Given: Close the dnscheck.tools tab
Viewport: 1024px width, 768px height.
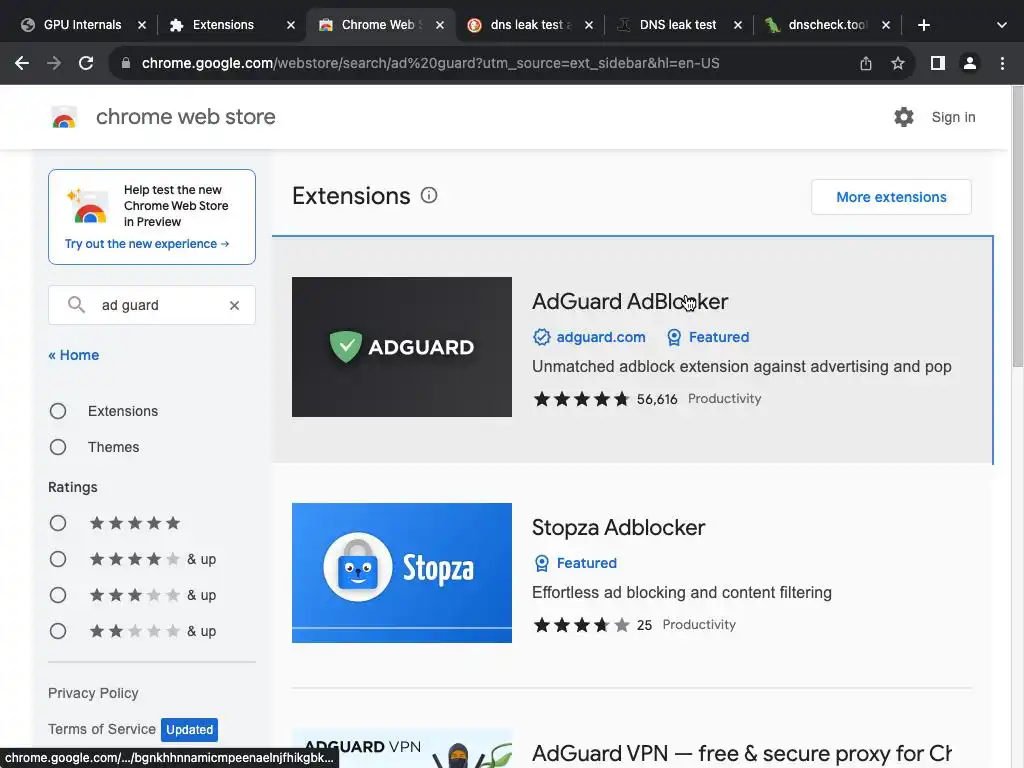Looking at the screenshot, I should [x=886, y=25].
